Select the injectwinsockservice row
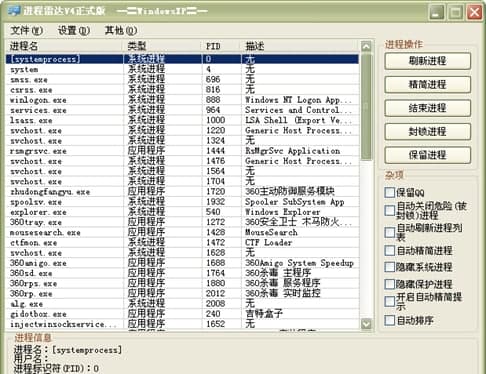The image size is (486, 374). (183, 324)
